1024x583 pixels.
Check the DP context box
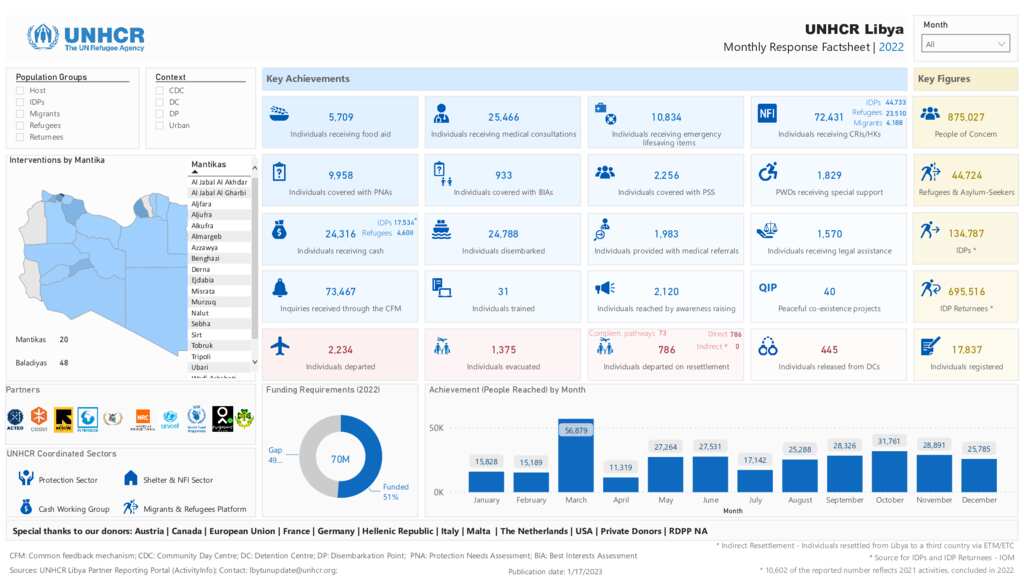(x=160, y=114)
